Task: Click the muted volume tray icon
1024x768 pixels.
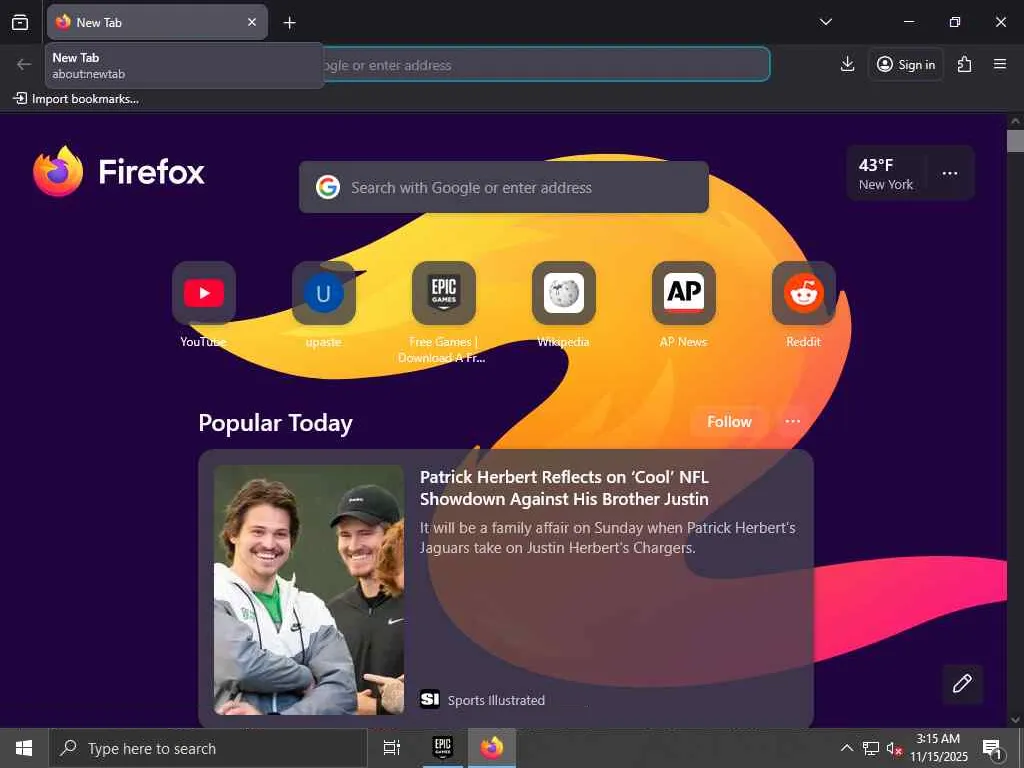Action: (x=894, y=748)
